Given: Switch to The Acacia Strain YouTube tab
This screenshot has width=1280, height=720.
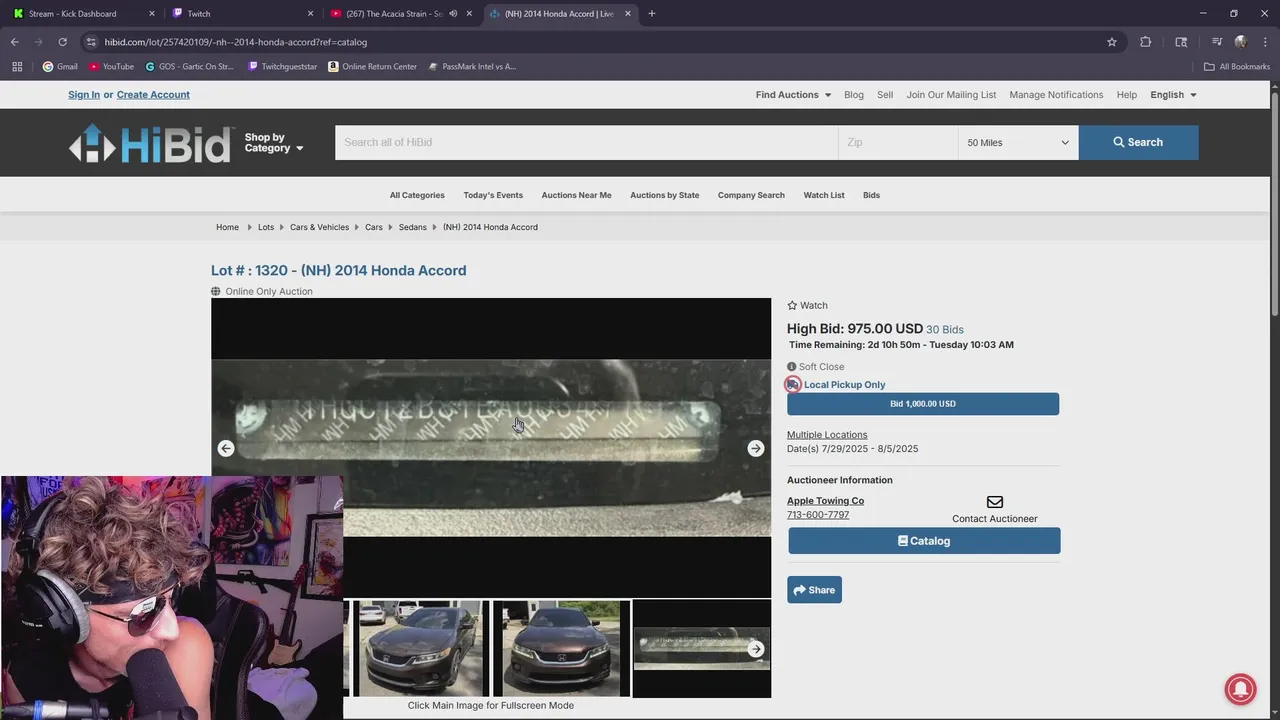Looking at the screenshot, I should pos(399,14).
